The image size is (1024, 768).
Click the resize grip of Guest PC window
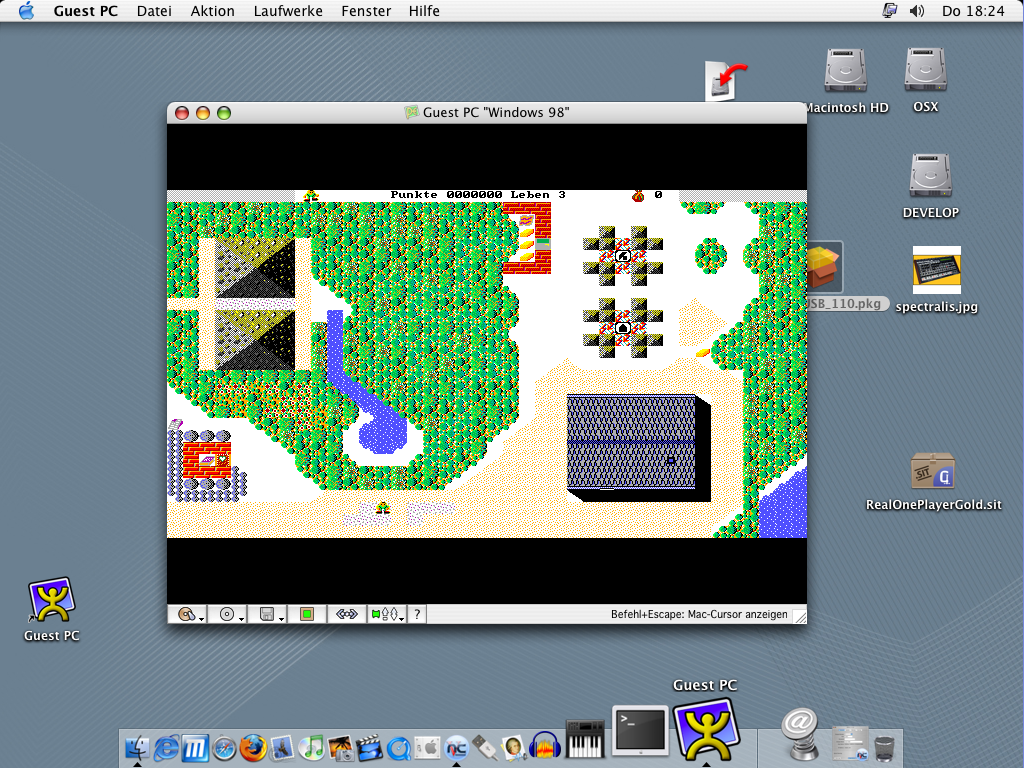[799, 616]
